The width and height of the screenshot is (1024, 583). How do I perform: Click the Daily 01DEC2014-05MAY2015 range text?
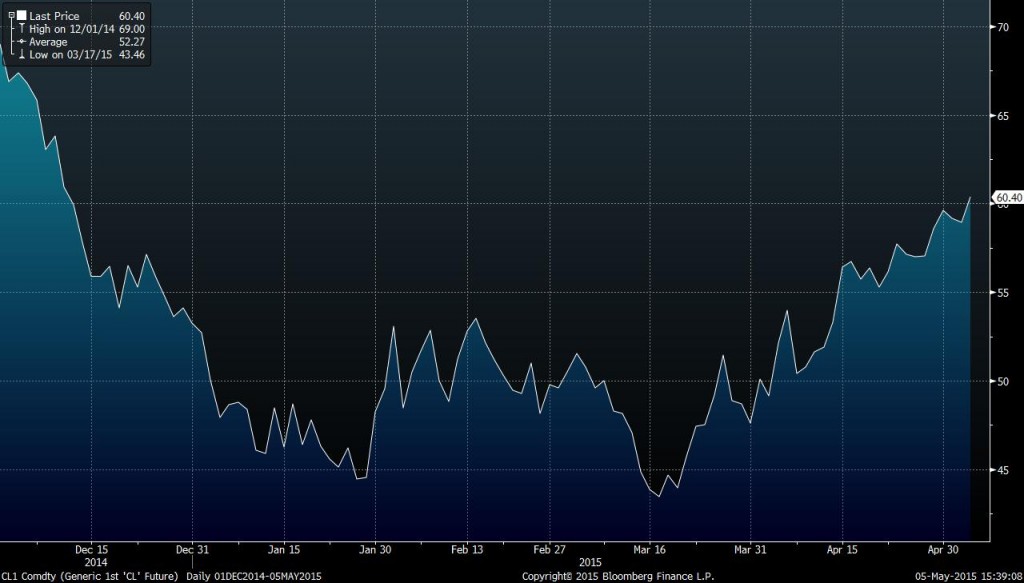click(x=254, y=576)
